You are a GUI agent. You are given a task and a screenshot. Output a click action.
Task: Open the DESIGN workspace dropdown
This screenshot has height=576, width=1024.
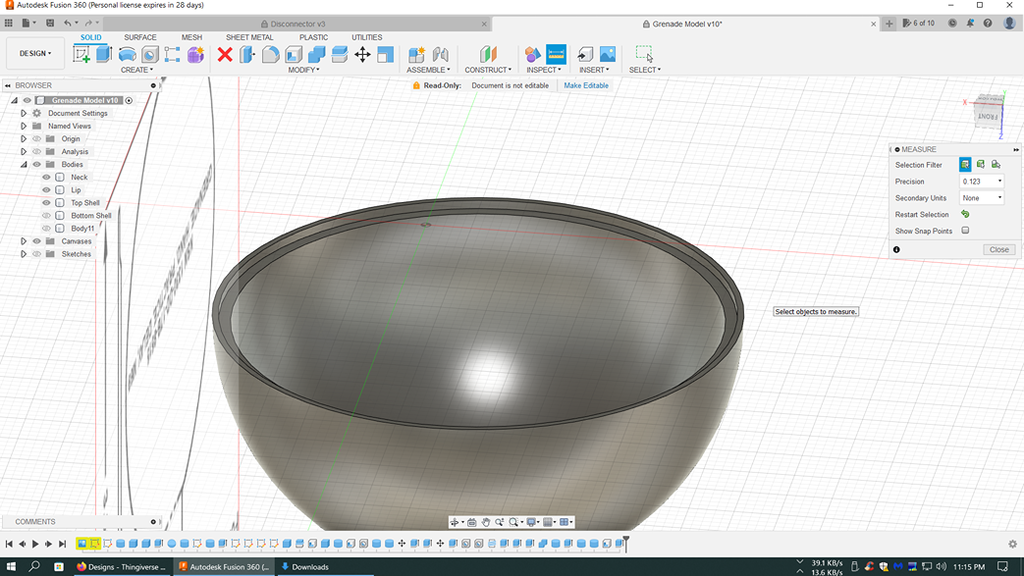34,54
